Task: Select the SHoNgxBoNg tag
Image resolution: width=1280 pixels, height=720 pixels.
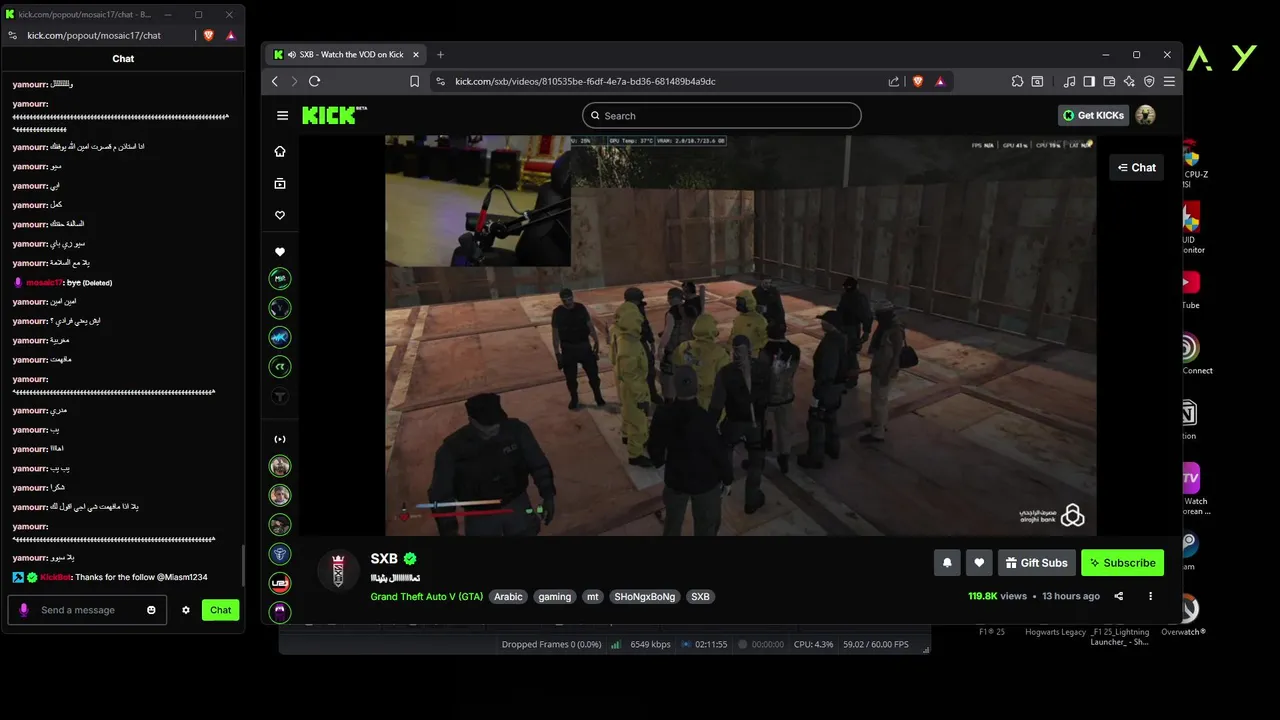Action: (x=645, y=597)
